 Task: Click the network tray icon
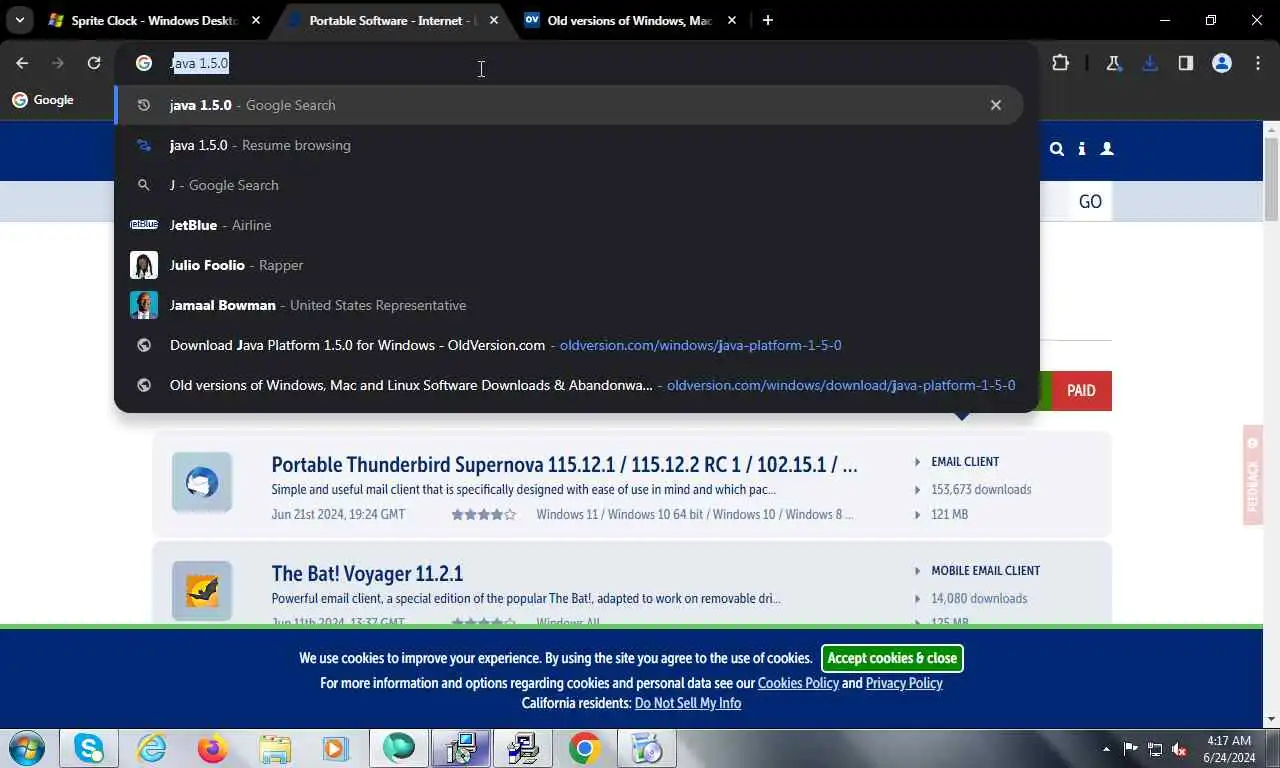tap(1155, 749)
